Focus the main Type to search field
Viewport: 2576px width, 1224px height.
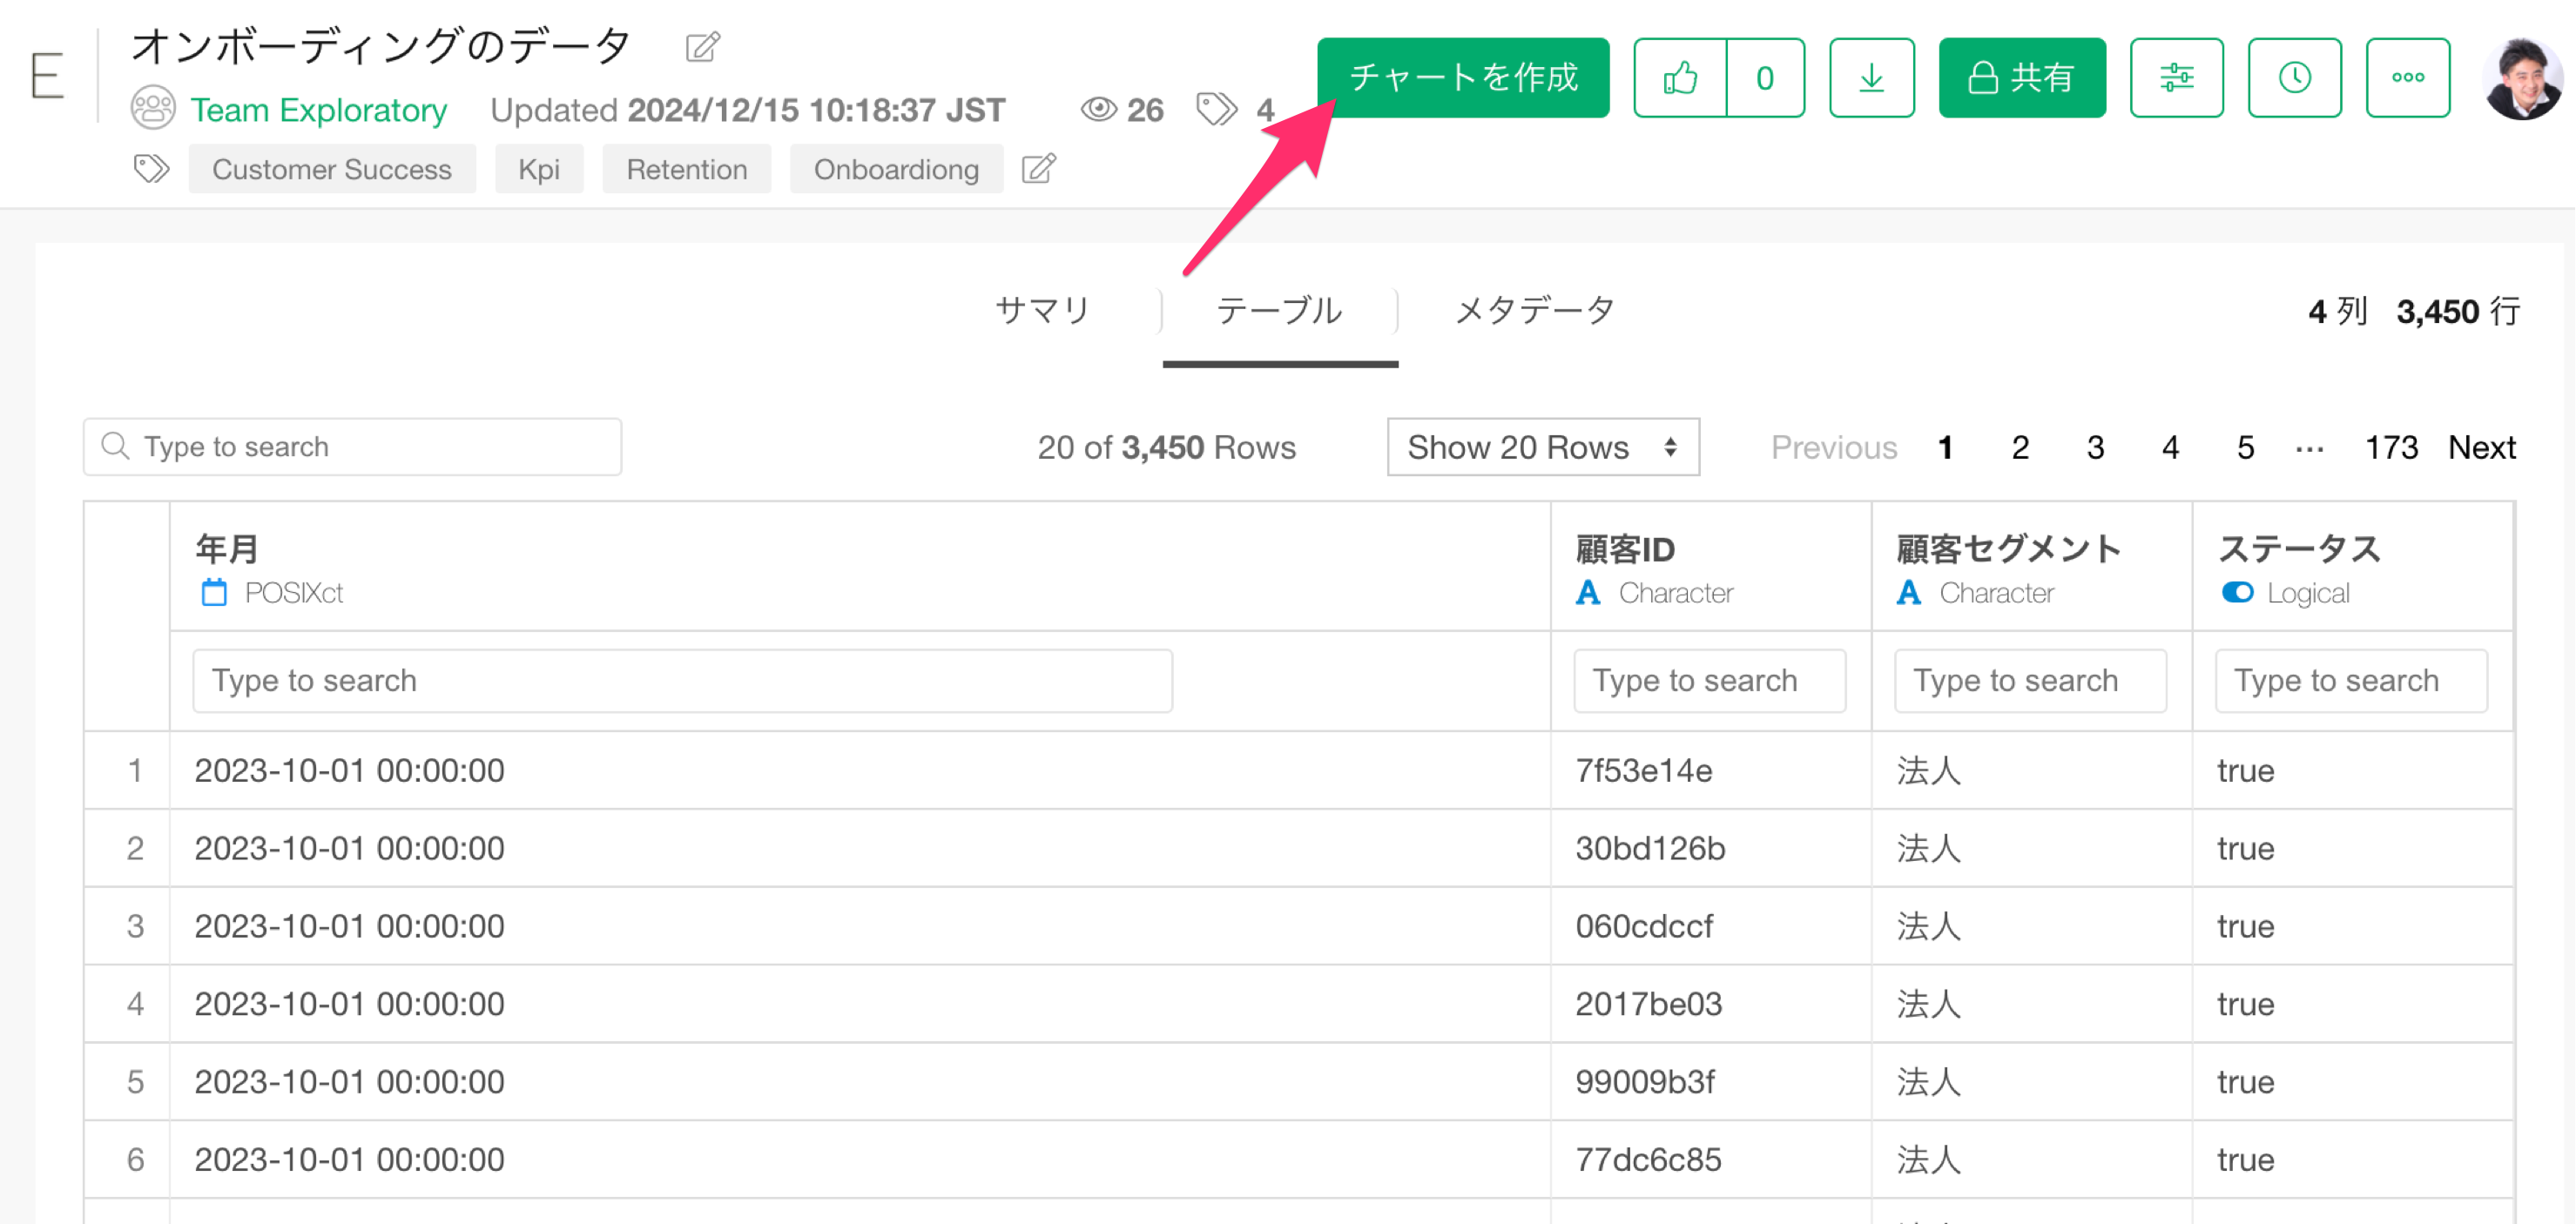coord(352,447)
